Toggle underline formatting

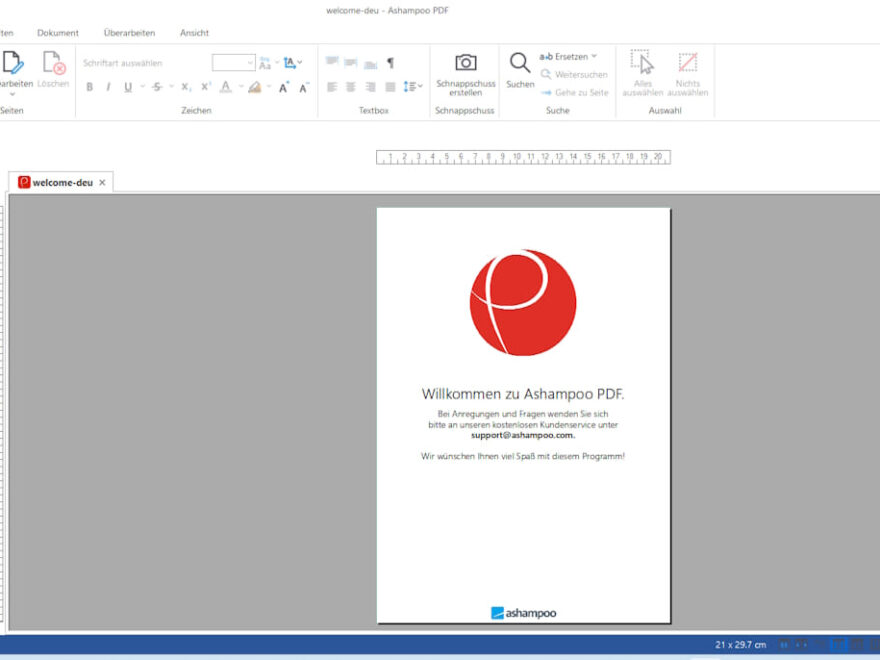point(128,86)
